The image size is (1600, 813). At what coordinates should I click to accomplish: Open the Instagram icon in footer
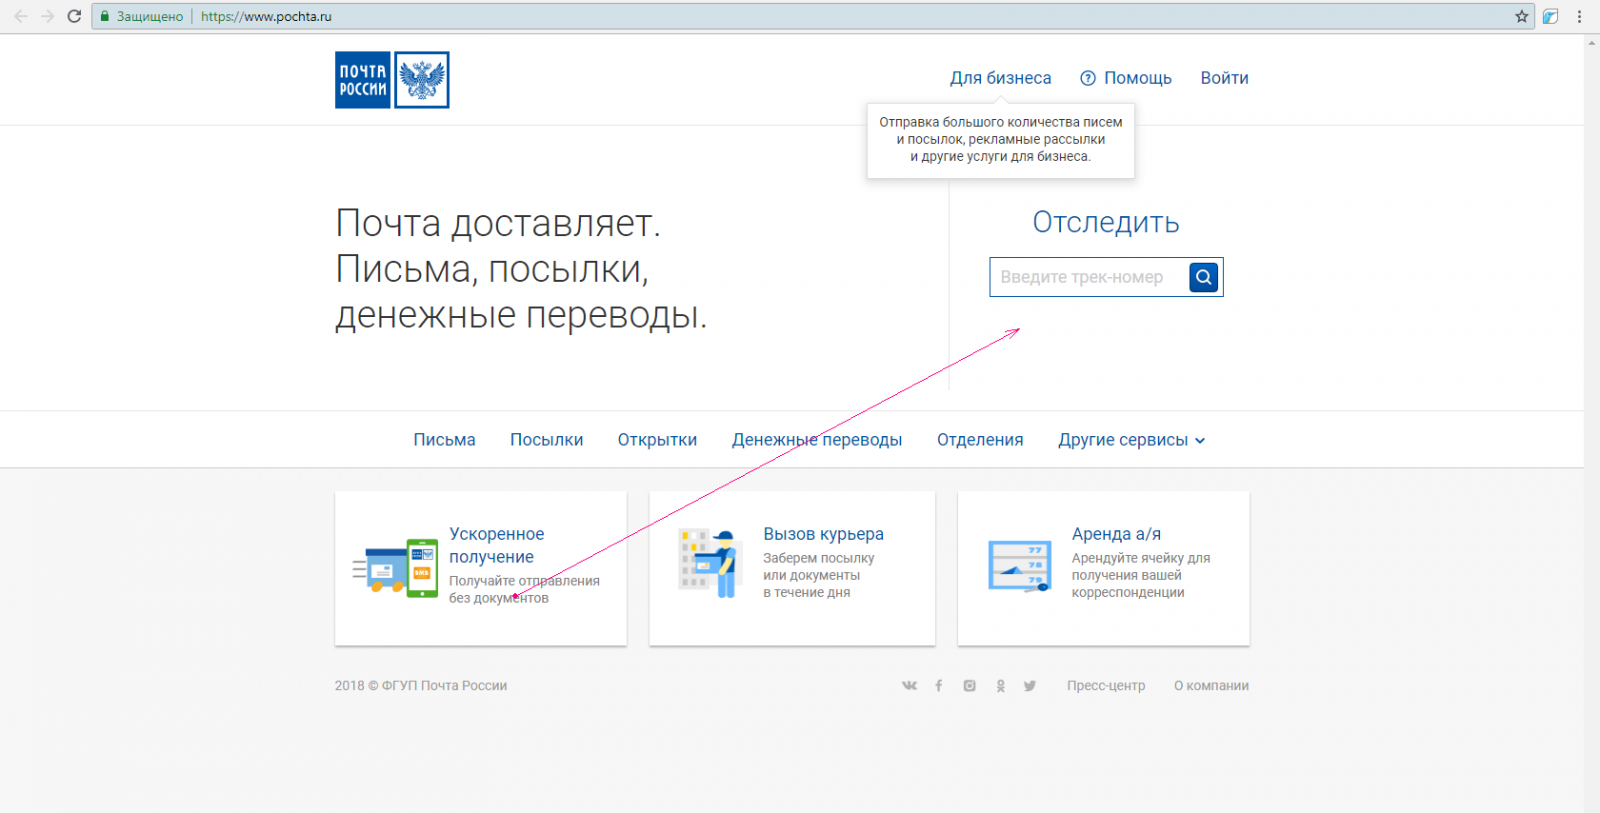pyautogui.click(x=969, y=686)
